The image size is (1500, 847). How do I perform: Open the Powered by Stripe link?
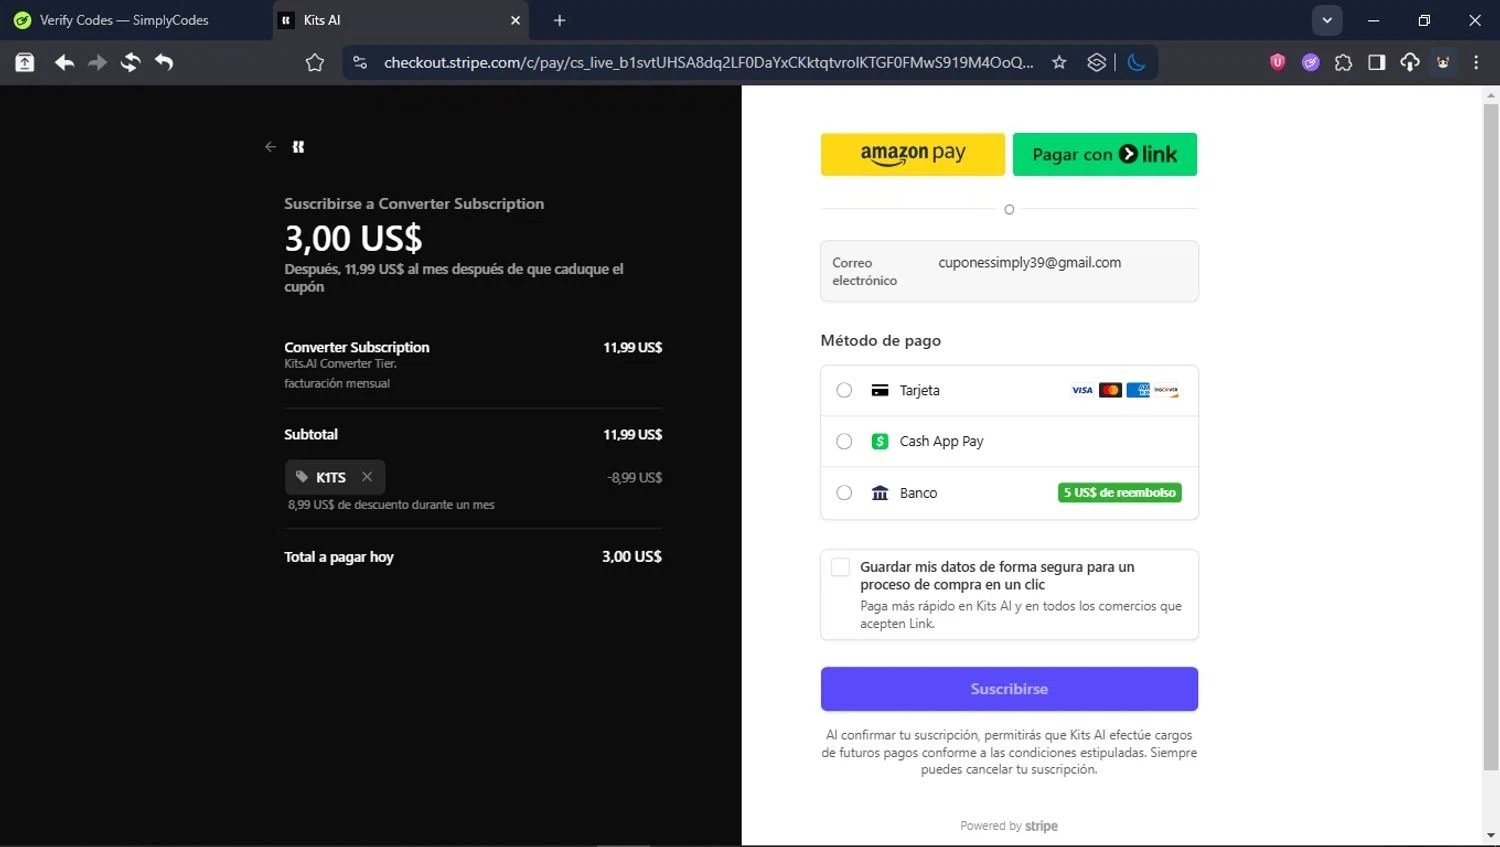tap(1009, 826)
